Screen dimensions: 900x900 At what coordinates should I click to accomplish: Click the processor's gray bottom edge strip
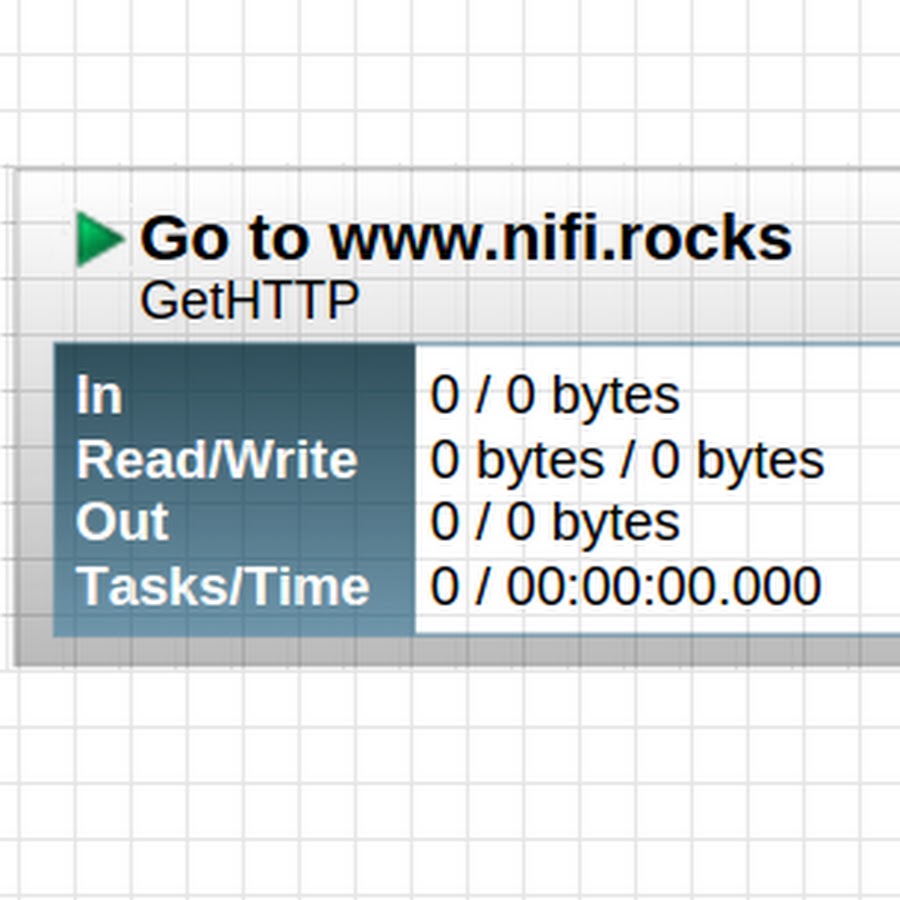pos(457,651)
